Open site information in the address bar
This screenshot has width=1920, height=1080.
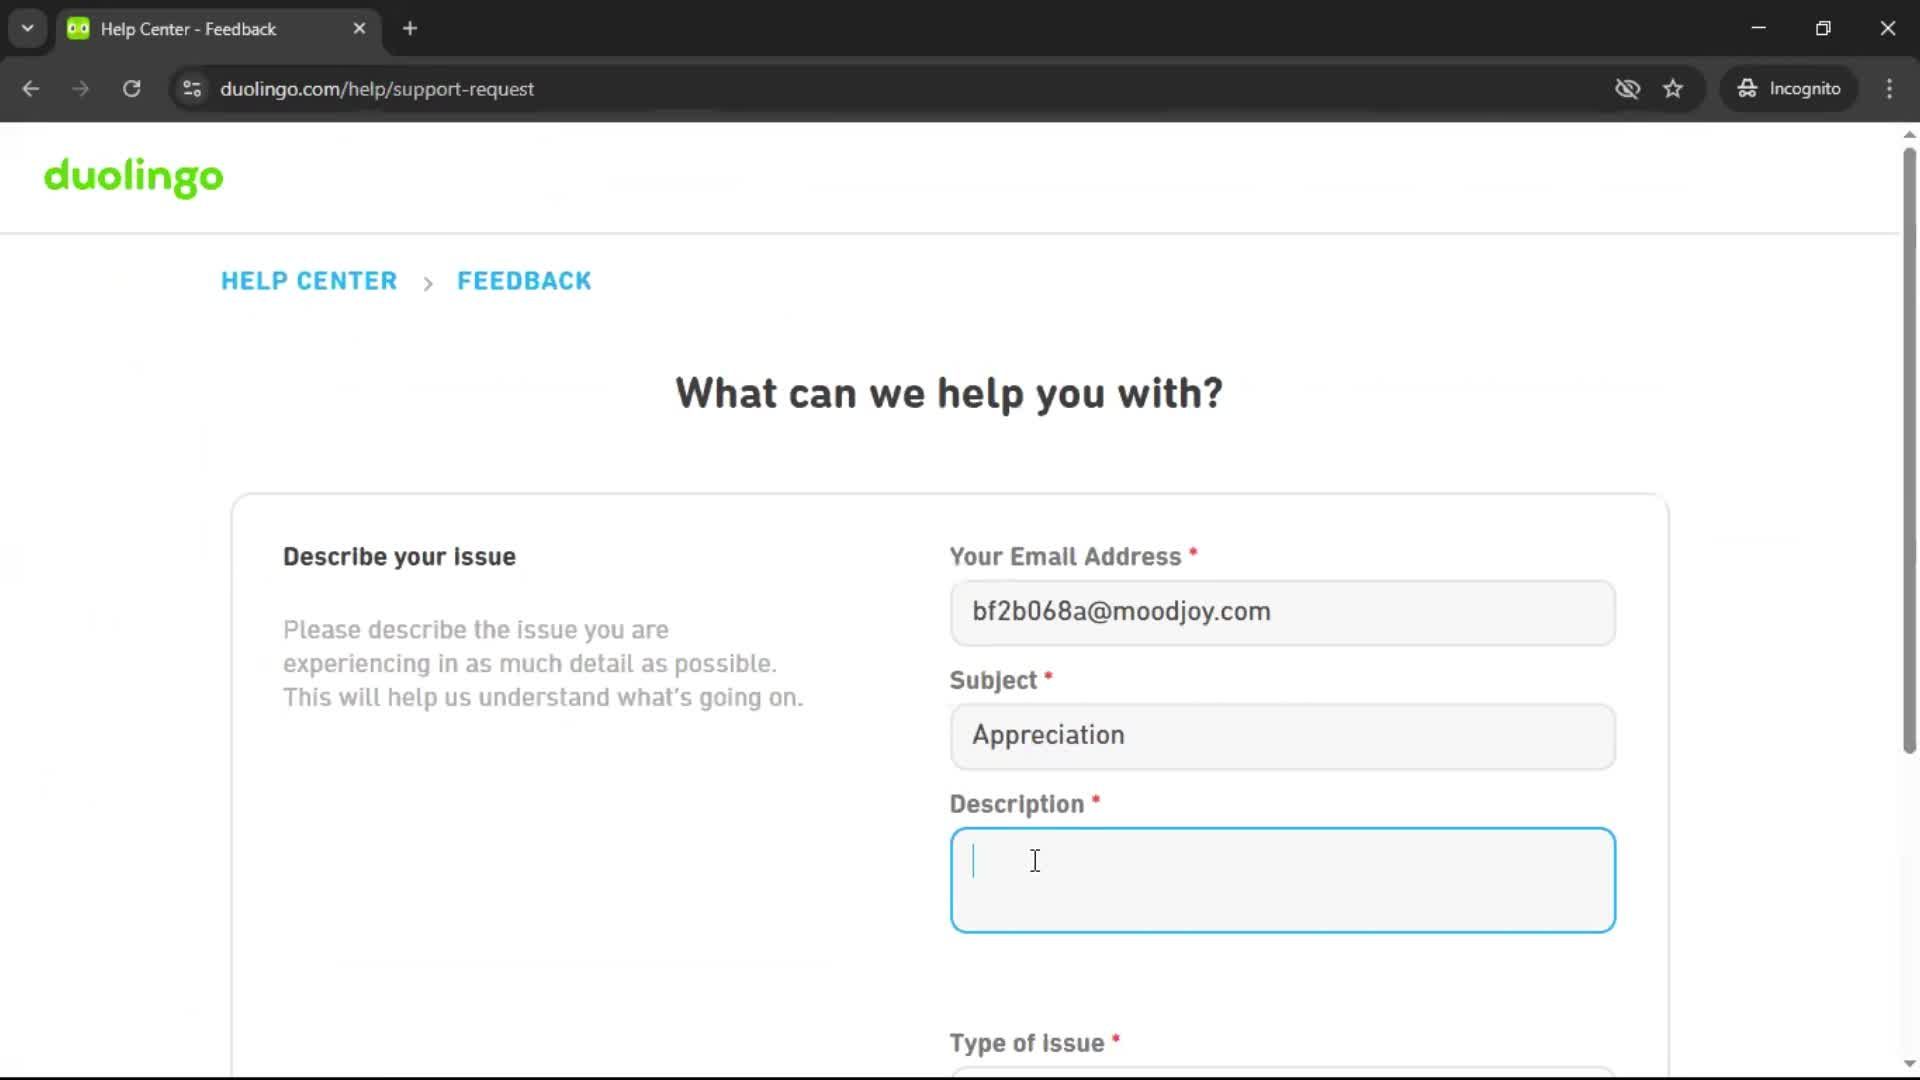pos(191,89)
